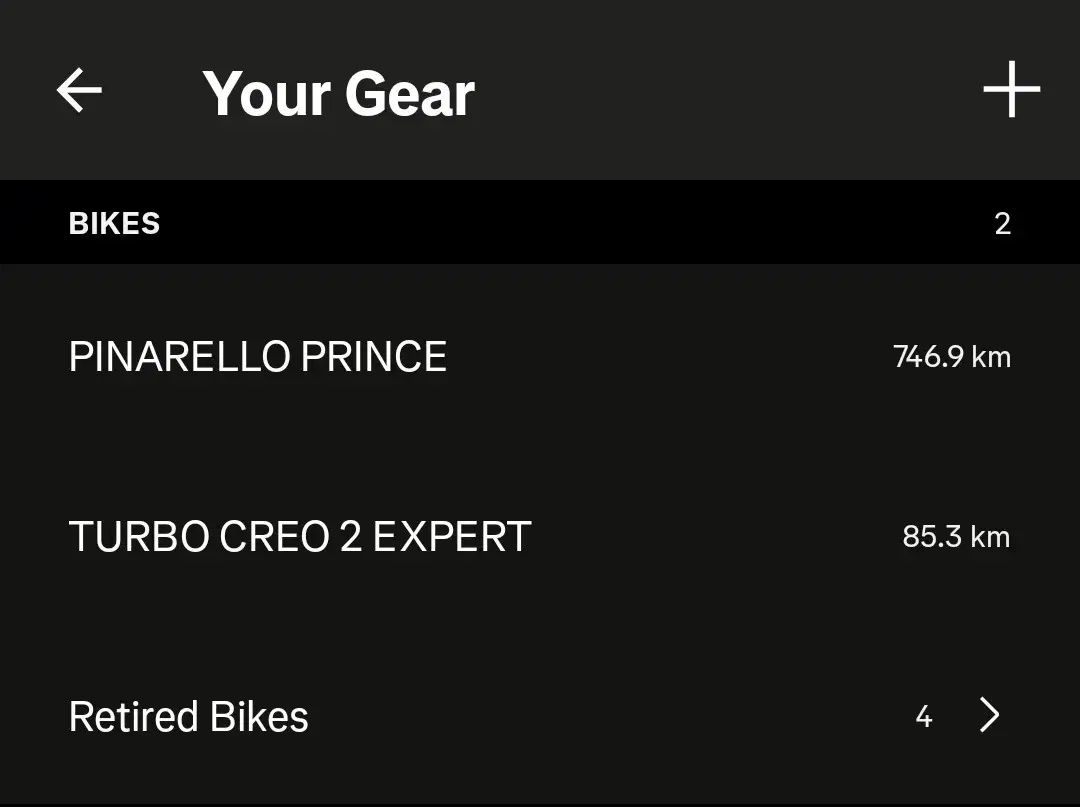Add new gear with plus icon
This screenshot has height=807, width=1080.
point(1011,90)
